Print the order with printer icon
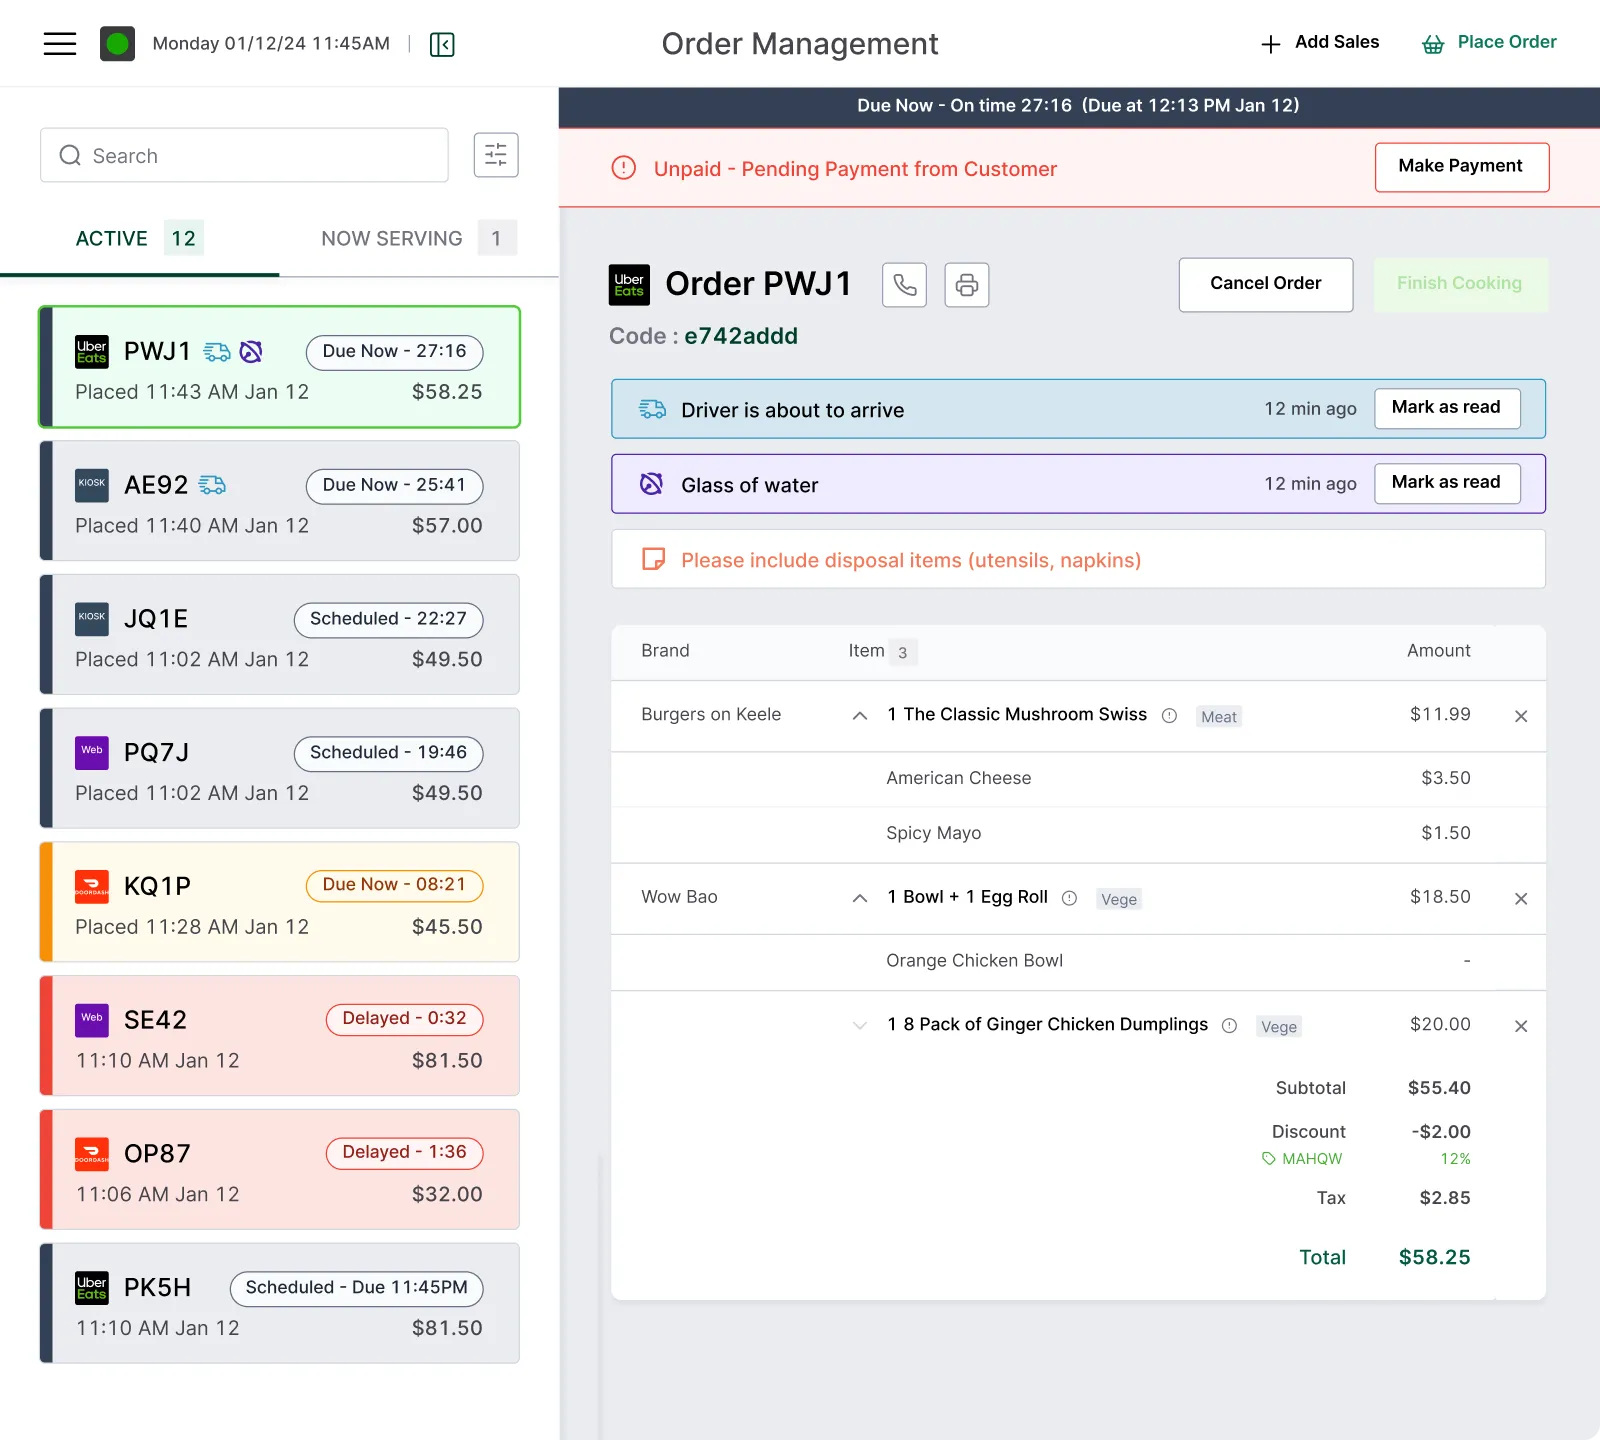The height and width of the screenshot is (1440, 1600). [x=967, y=285]
